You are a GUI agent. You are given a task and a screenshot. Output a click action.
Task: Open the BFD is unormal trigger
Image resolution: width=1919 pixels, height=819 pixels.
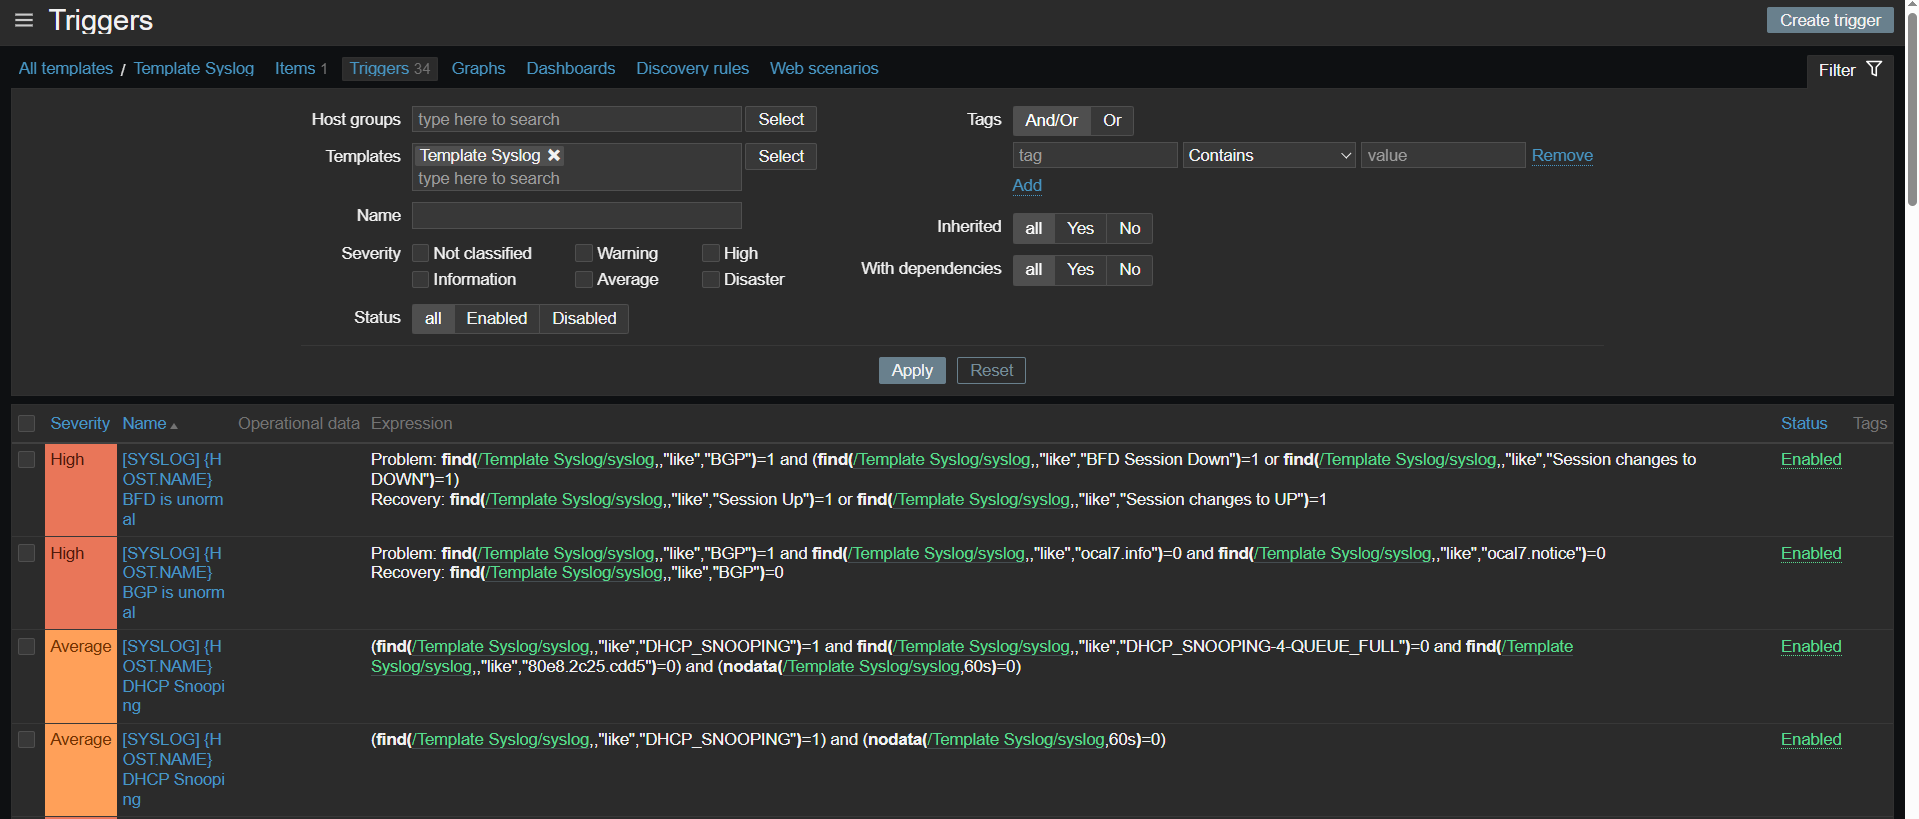coord(173,489)
